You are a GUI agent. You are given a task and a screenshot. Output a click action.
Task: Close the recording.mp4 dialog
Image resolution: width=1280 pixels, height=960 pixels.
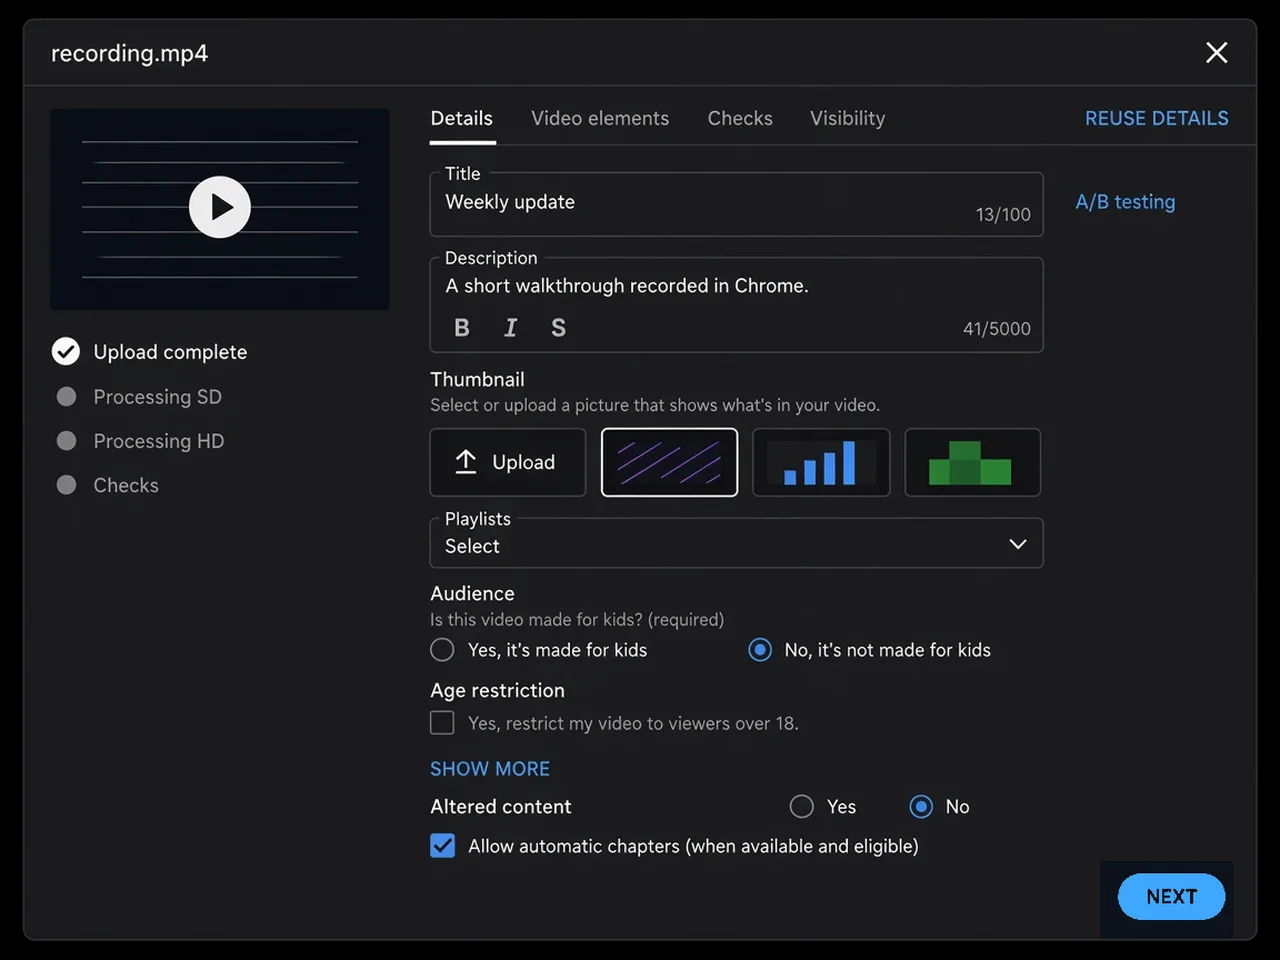click(x=1216, y=52)
